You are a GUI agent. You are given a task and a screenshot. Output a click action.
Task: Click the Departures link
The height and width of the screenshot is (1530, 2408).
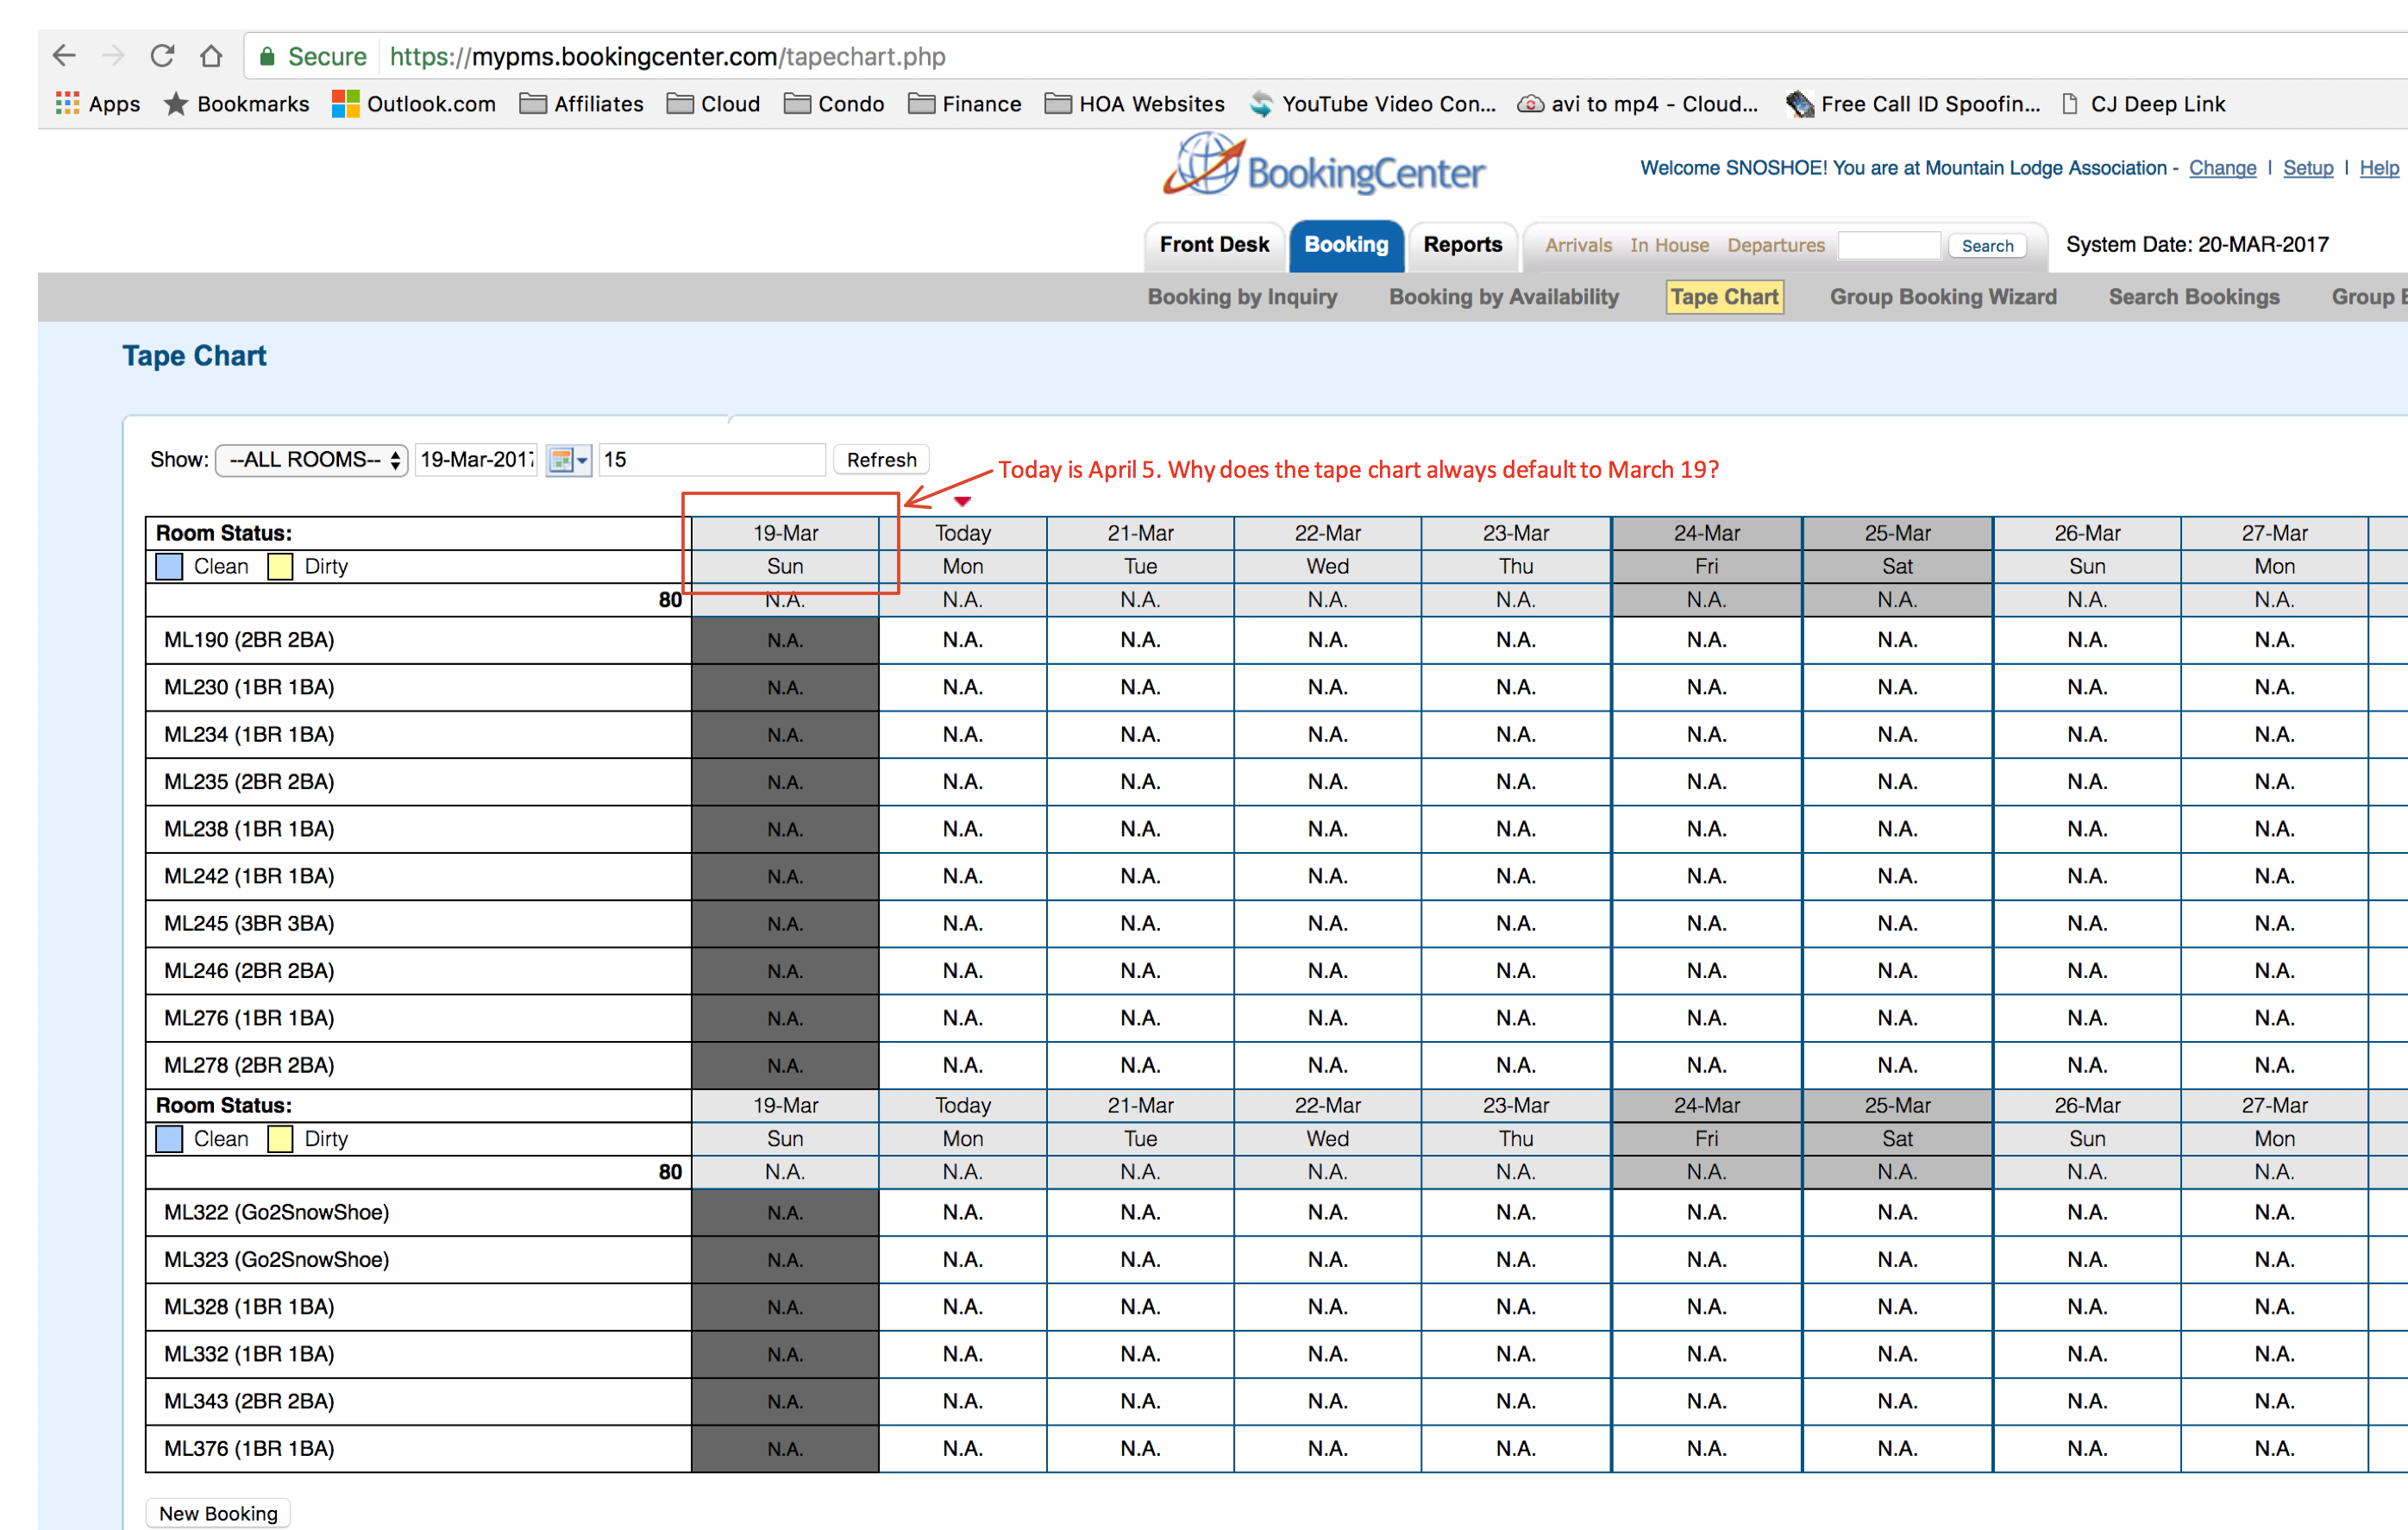(x=1775, y=246)
